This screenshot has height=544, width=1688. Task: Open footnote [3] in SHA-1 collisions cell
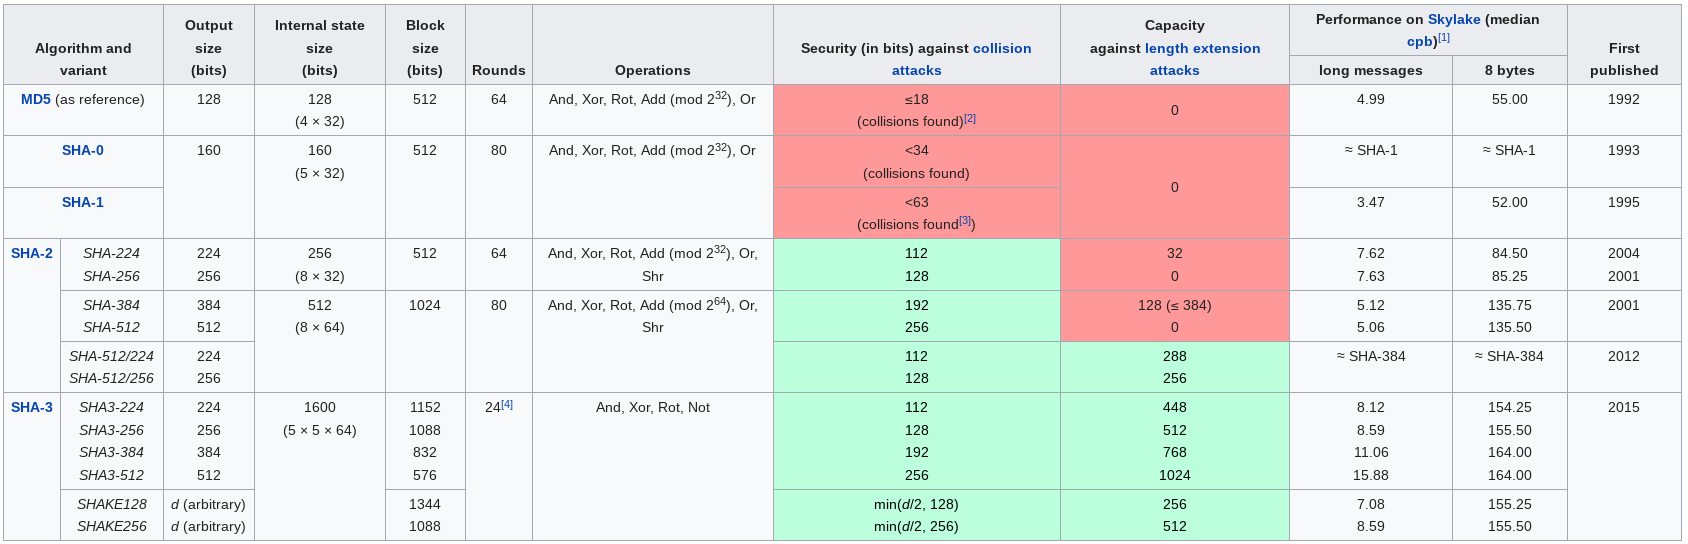click(x=965, y=221)
